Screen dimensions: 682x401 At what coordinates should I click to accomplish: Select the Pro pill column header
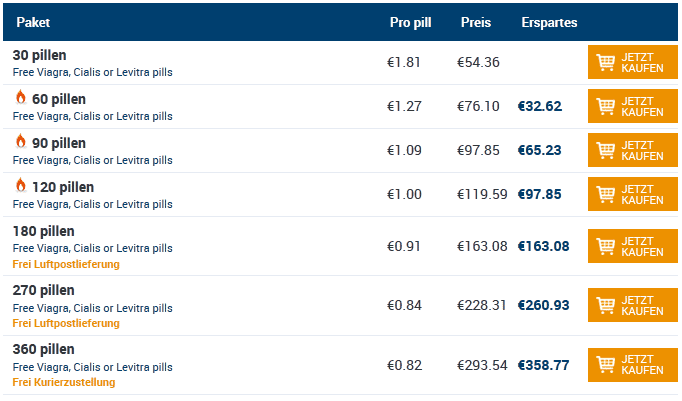pyautogui.click(x=410, y=22)
